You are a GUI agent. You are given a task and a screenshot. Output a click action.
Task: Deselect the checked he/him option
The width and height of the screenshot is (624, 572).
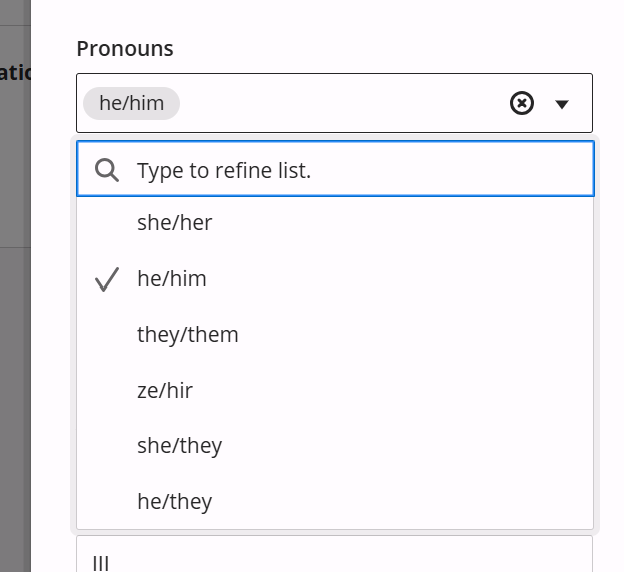point(335,279)
